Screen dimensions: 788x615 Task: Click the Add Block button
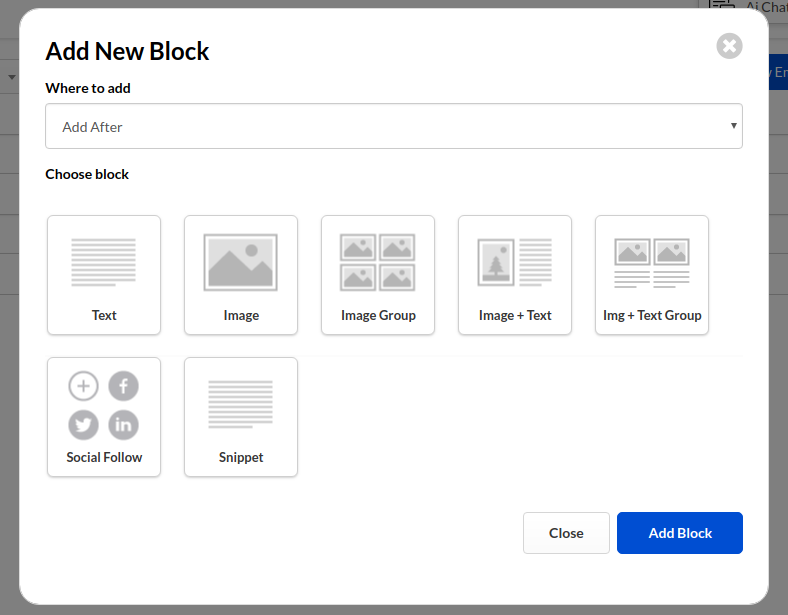(680, 533)
